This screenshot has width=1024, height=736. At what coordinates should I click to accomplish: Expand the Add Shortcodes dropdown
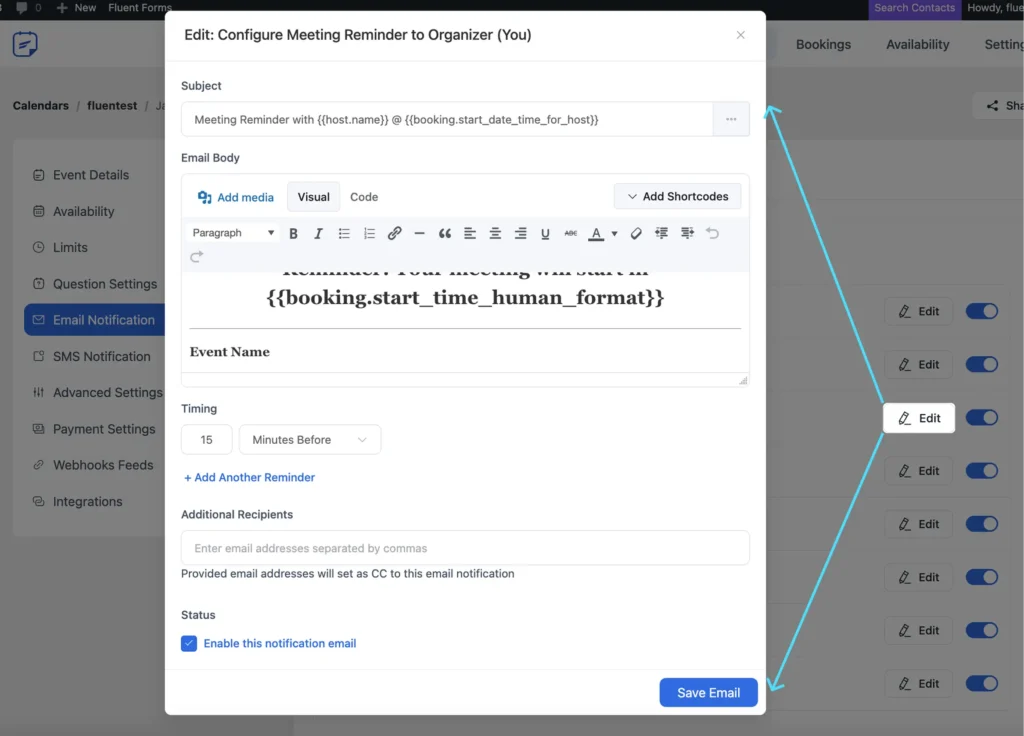677,197
